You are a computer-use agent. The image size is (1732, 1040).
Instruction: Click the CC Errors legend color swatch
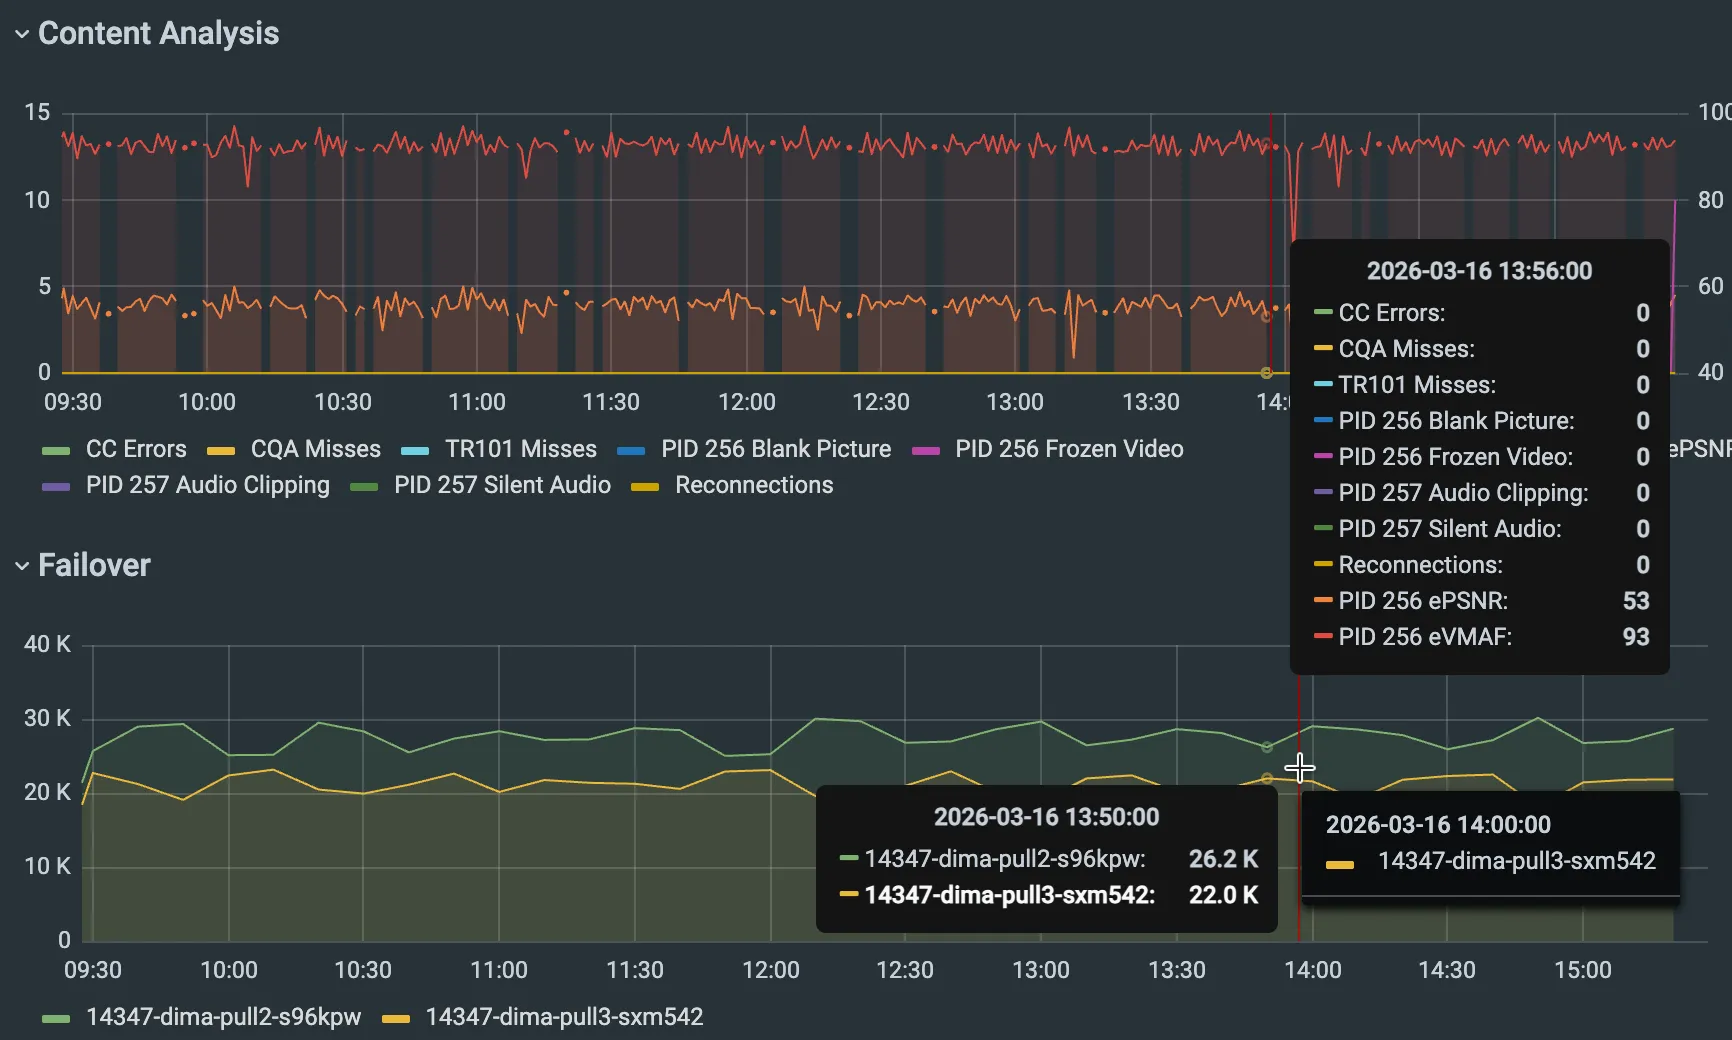56,451
